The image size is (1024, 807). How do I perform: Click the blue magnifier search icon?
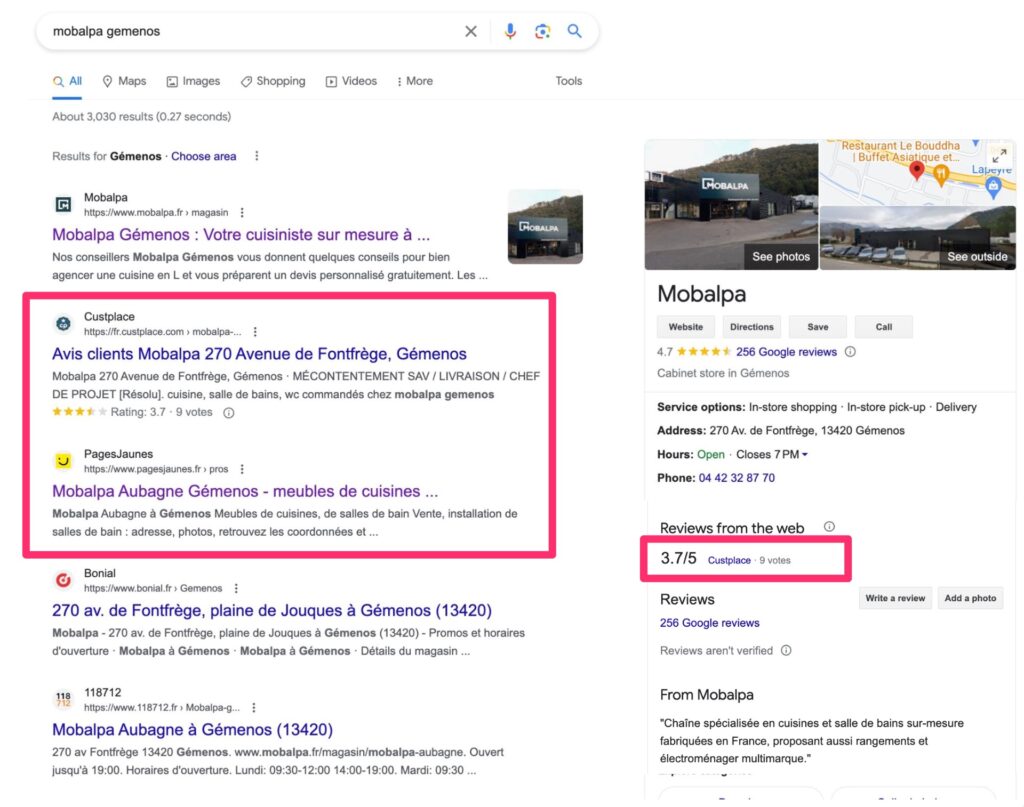[x=575, y=31]
